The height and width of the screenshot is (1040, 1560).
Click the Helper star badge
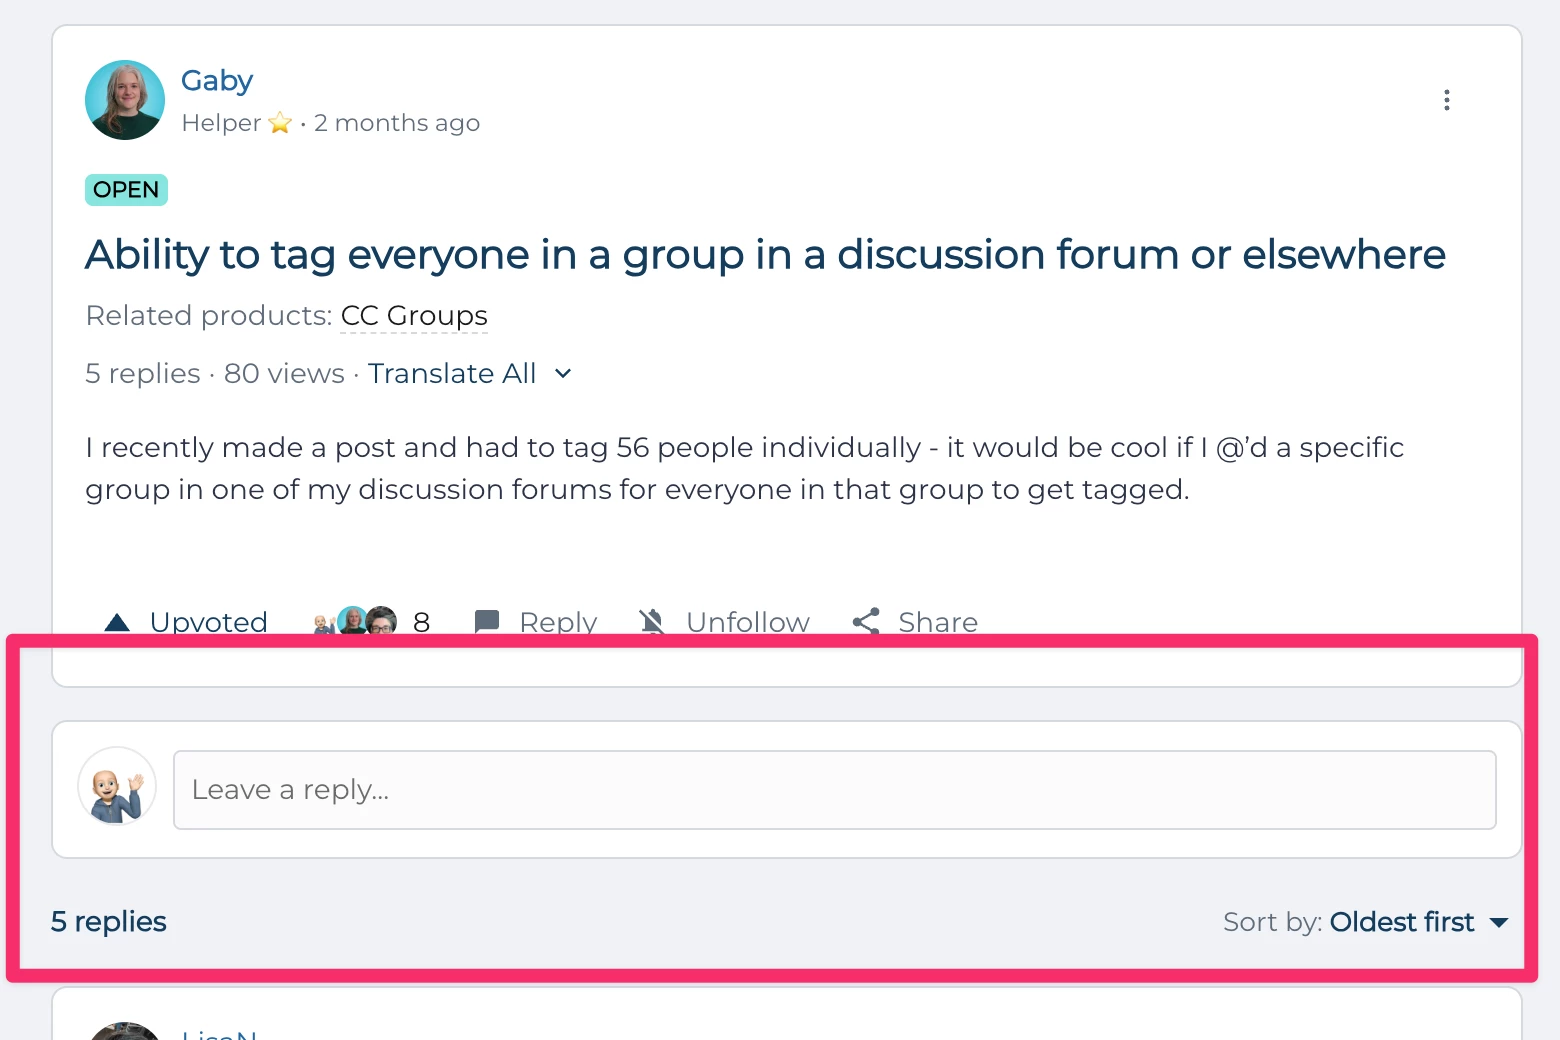click(280, 123)
